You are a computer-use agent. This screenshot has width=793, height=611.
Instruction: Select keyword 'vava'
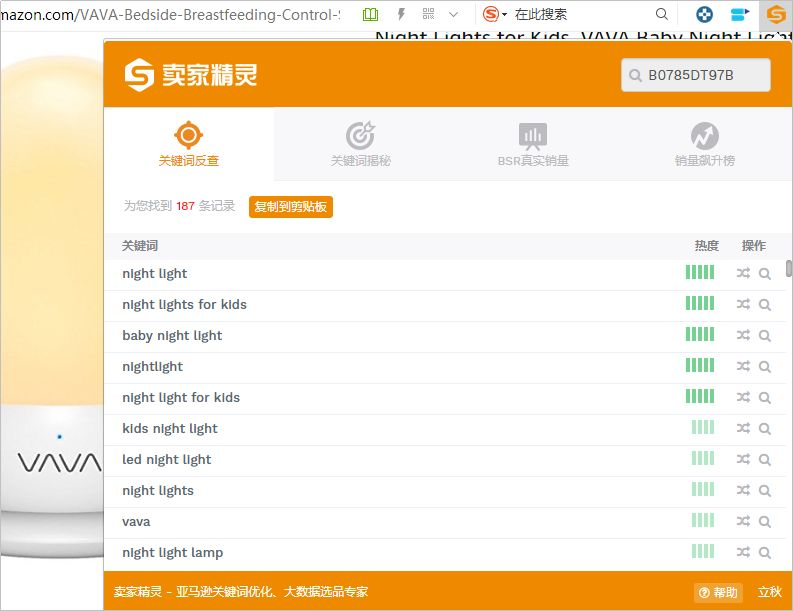point(137,521)
